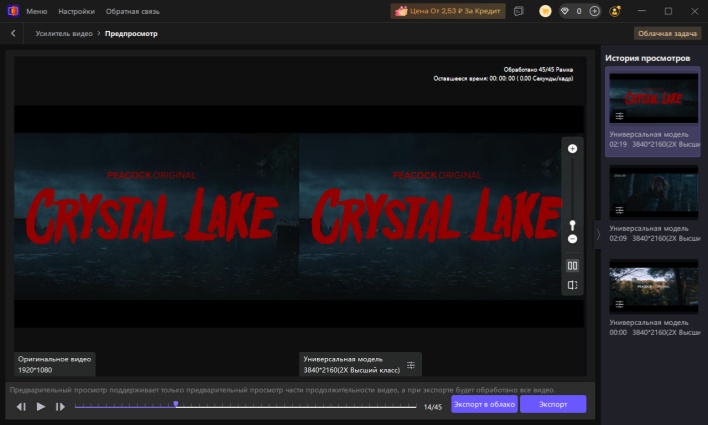The image size is (708, 425).
Task: Step to previous frame
Action: click(x=21, y=406)
